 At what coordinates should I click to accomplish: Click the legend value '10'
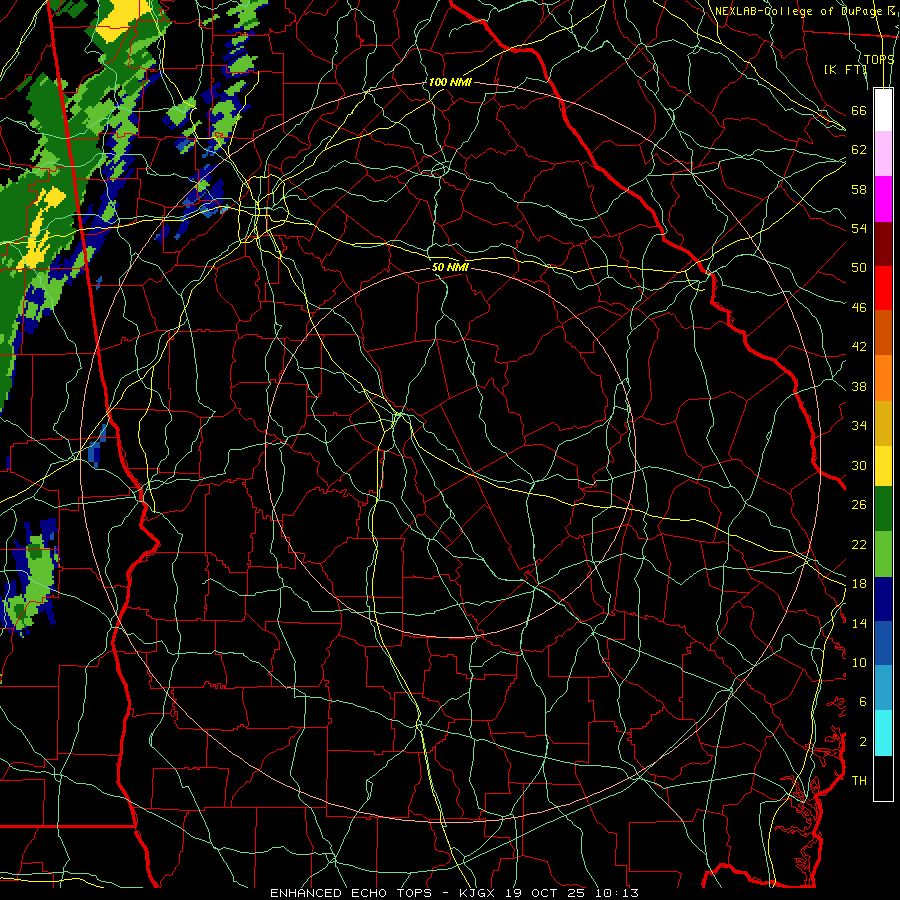tap(859, 662)
